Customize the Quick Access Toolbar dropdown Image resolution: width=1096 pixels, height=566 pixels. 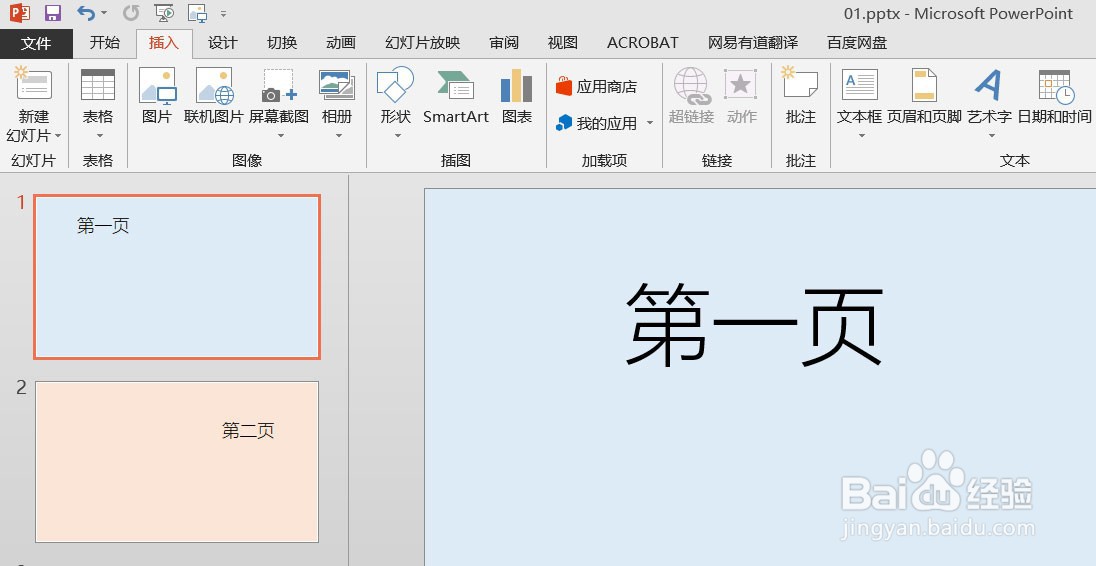click(x=223, y=13)
